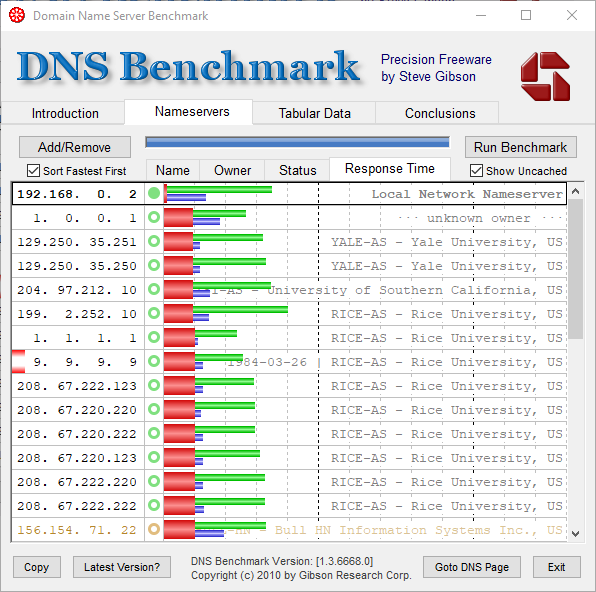The image size is (596, 592).
Task: Select IP address 9. 9. 9. 9
Action: 84,362
